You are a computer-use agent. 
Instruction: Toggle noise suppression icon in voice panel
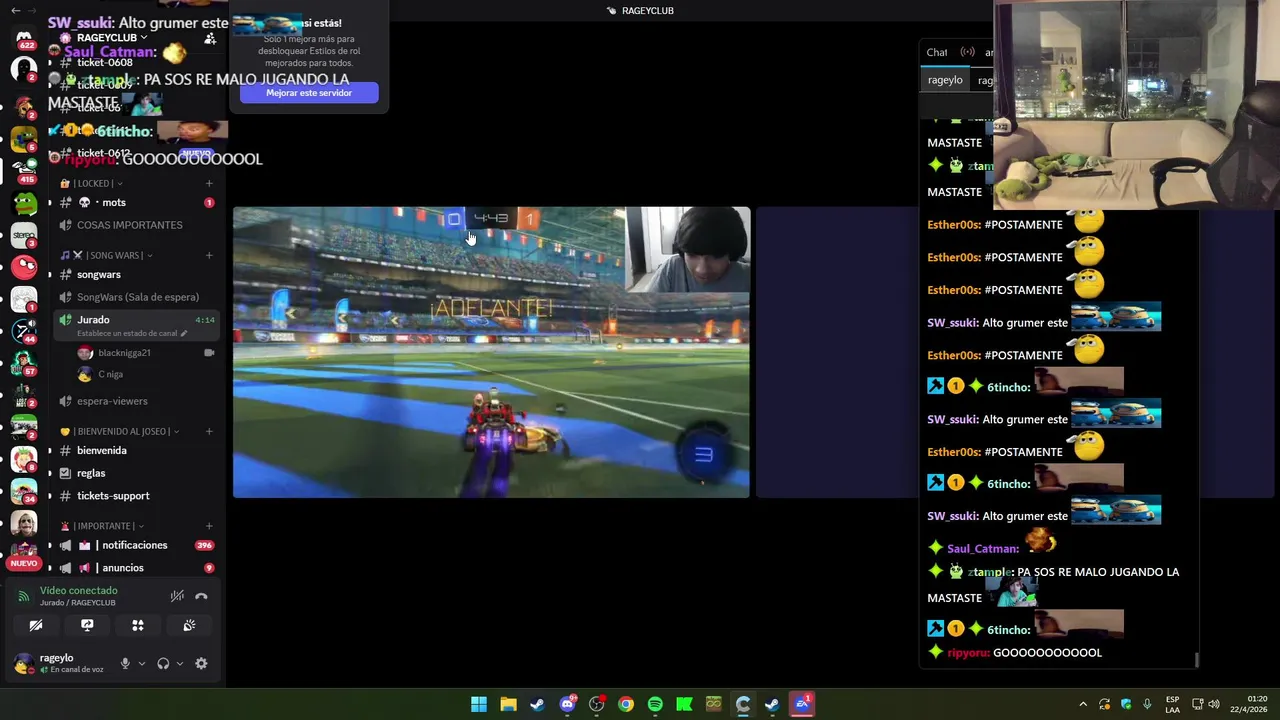point(177,596)
